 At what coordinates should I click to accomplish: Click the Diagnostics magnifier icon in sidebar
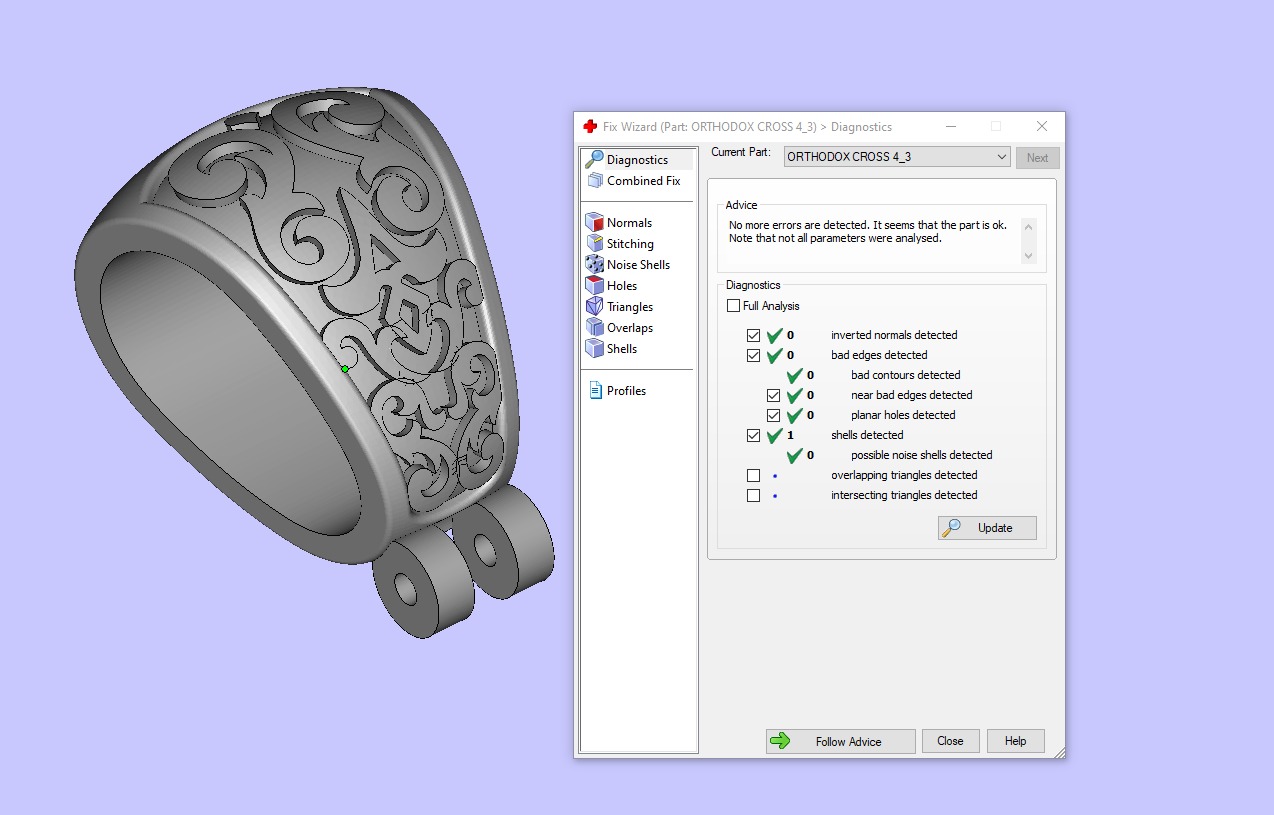(594, 159)
